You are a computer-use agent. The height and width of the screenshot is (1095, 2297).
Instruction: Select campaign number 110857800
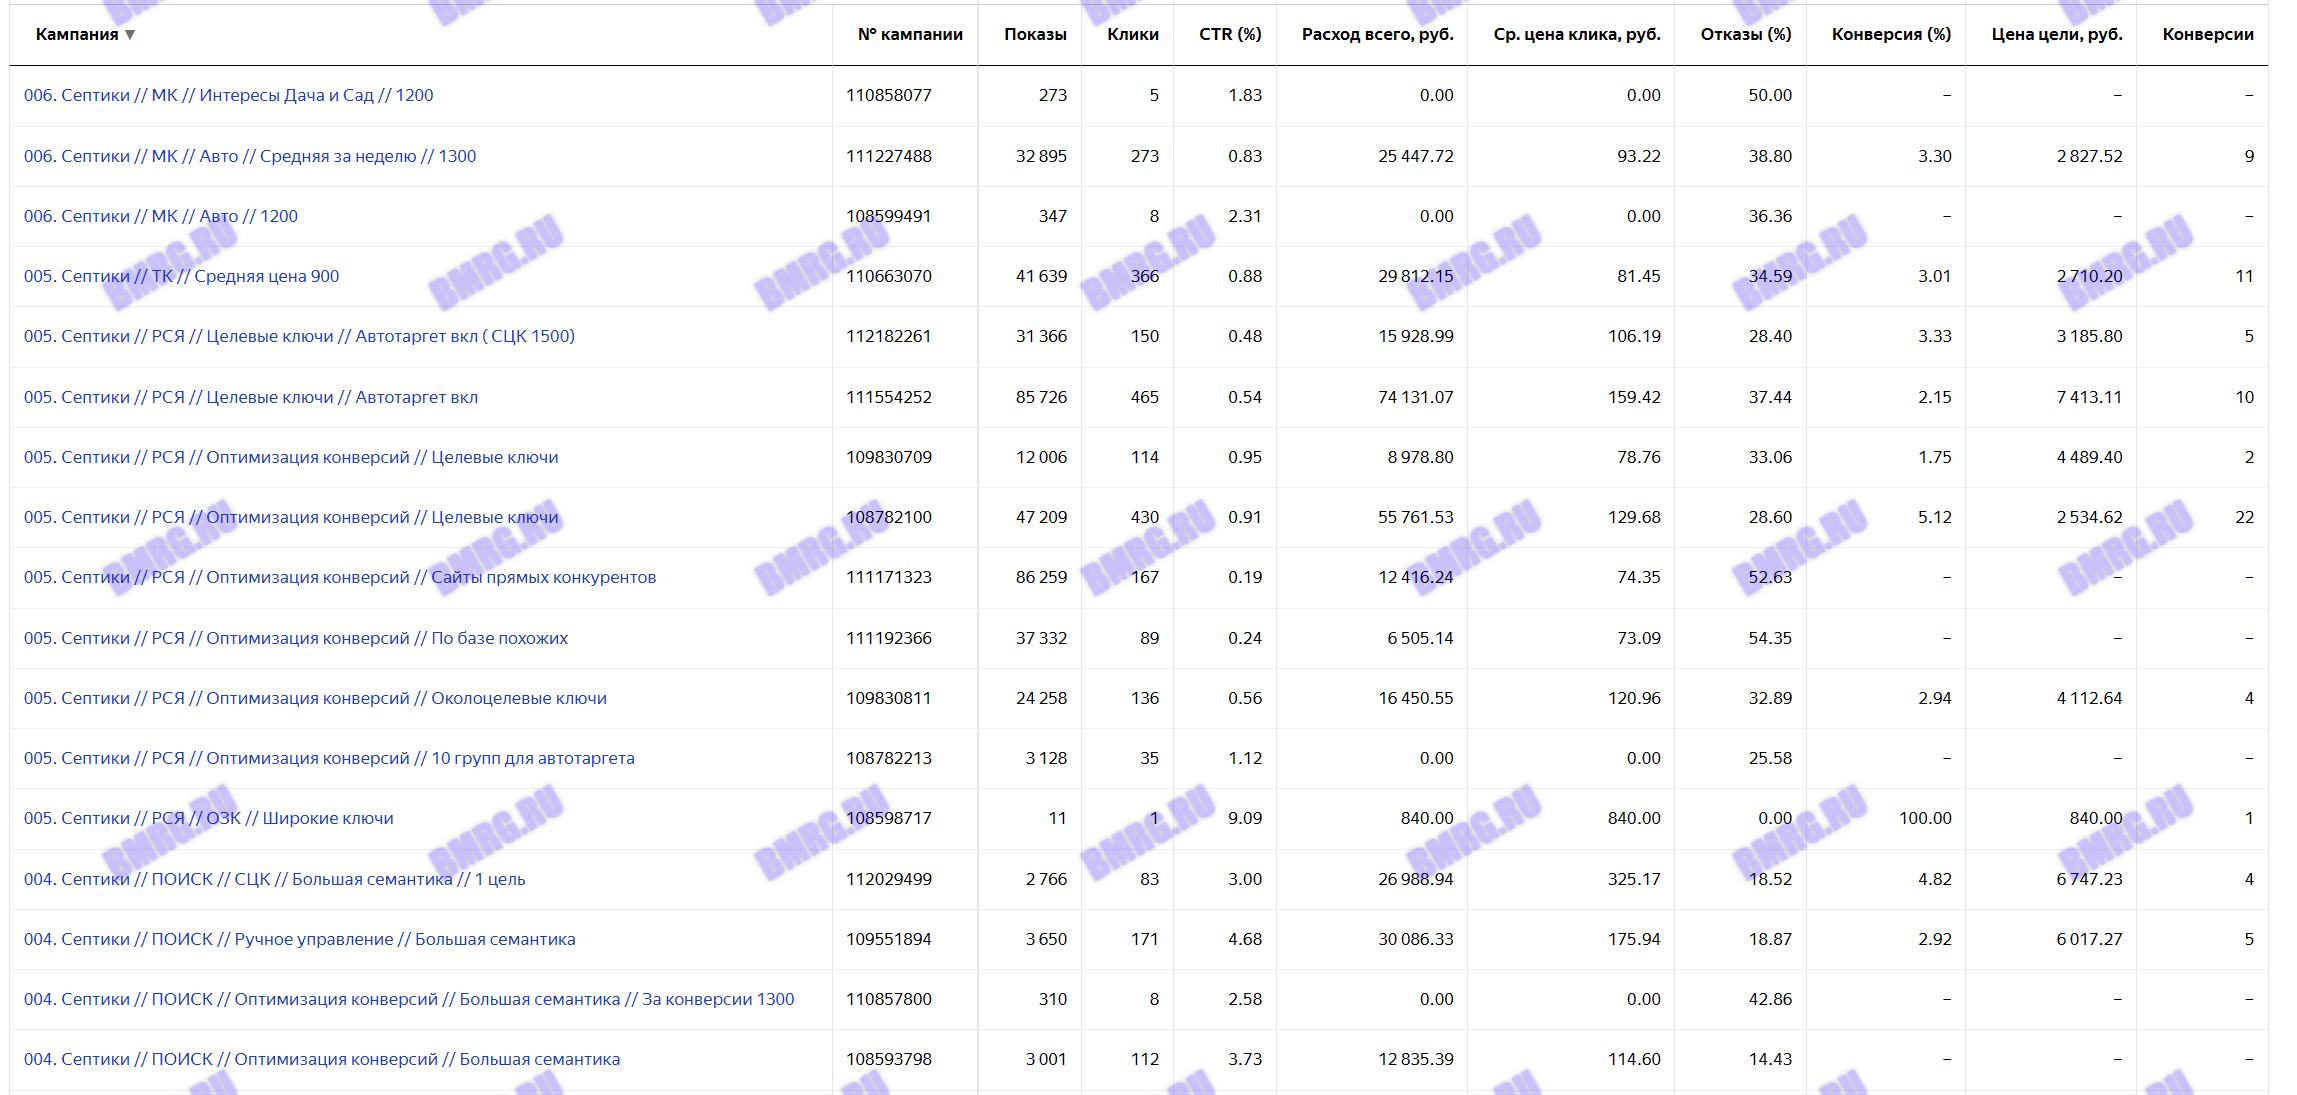889,999
